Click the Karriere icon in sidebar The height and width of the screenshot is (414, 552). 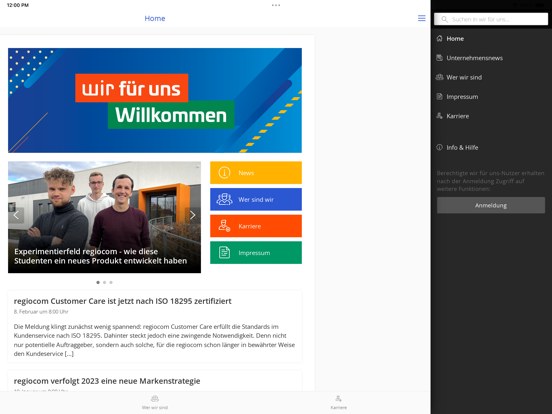(x=439, y=116)
